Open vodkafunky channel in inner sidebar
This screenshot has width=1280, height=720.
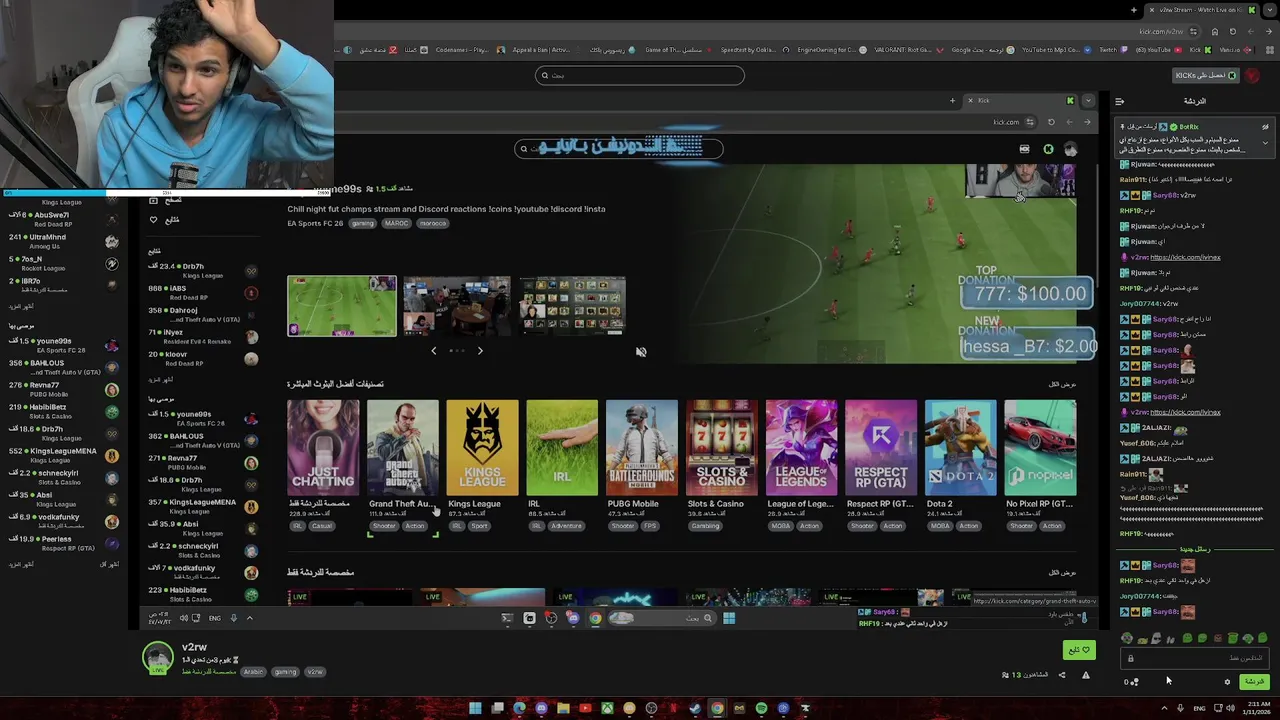click(203, 572)
